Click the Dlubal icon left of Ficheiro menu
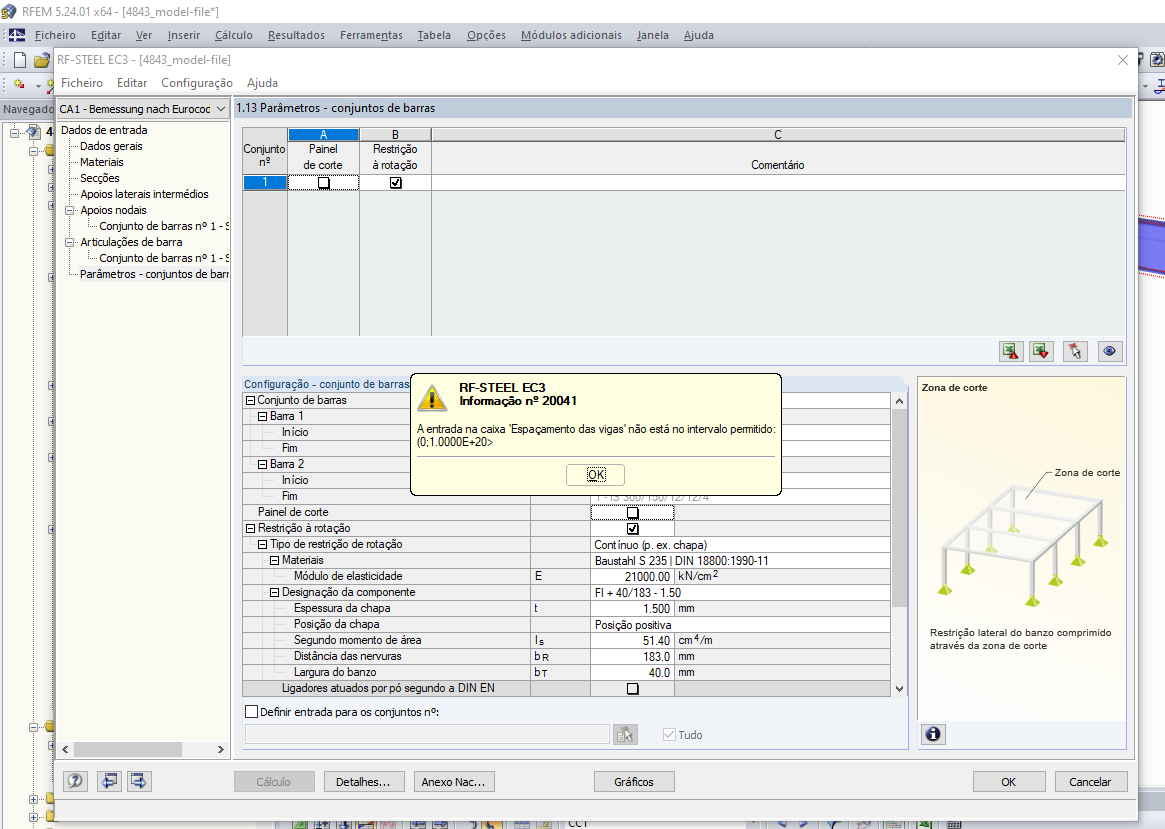The height and width of the screenshot is (829, 1165). (x=16, y=35)
